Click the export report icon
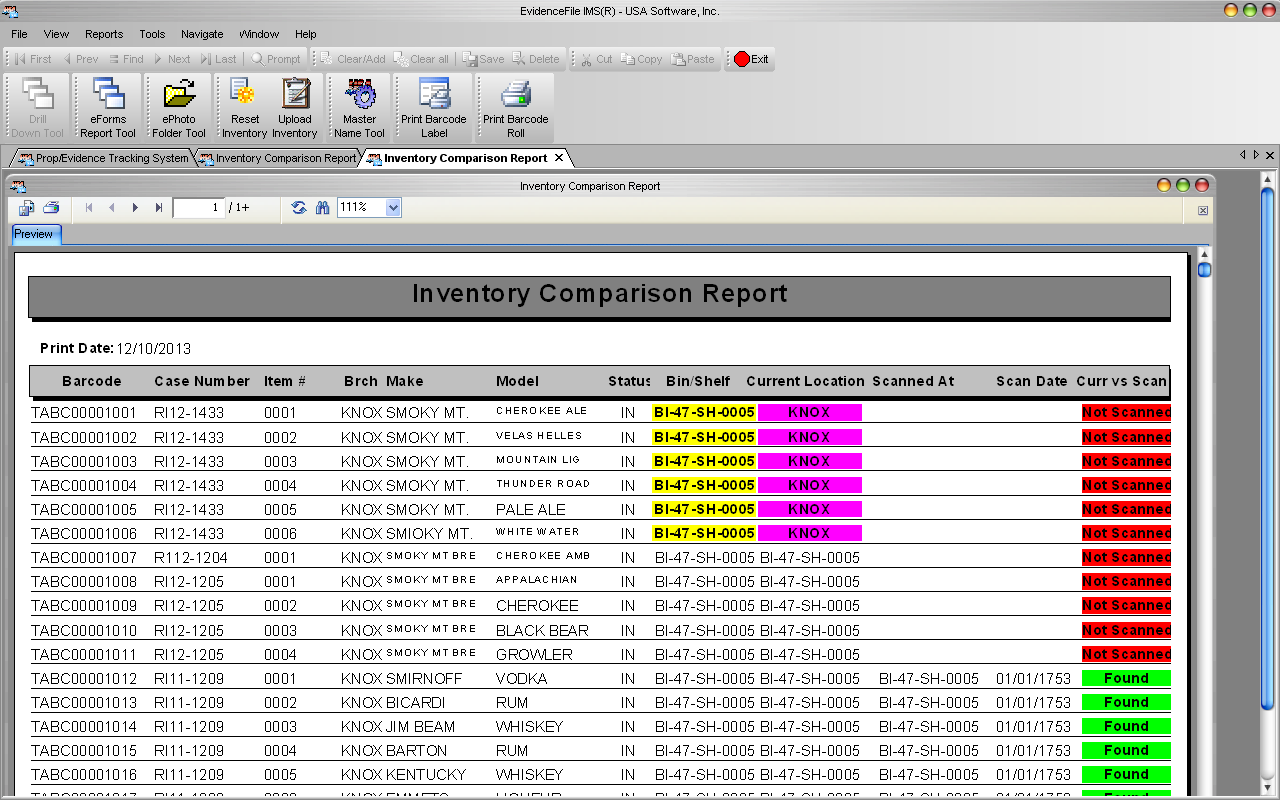The width and height of the screenshot is (1280, 800). [x=27, y=208]
